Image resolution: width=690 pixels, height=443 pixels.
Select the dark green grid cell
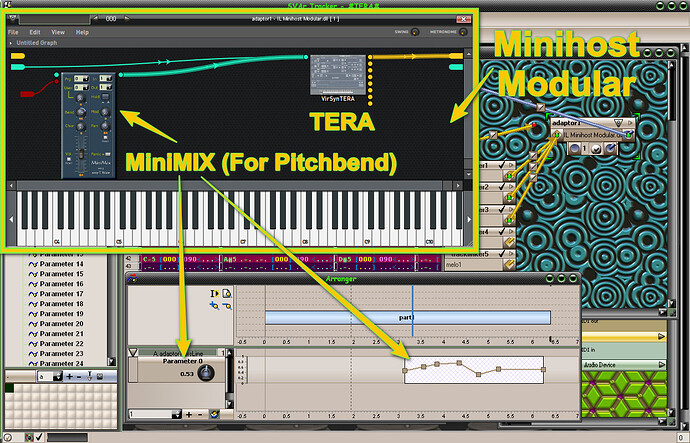pos(9,388)
